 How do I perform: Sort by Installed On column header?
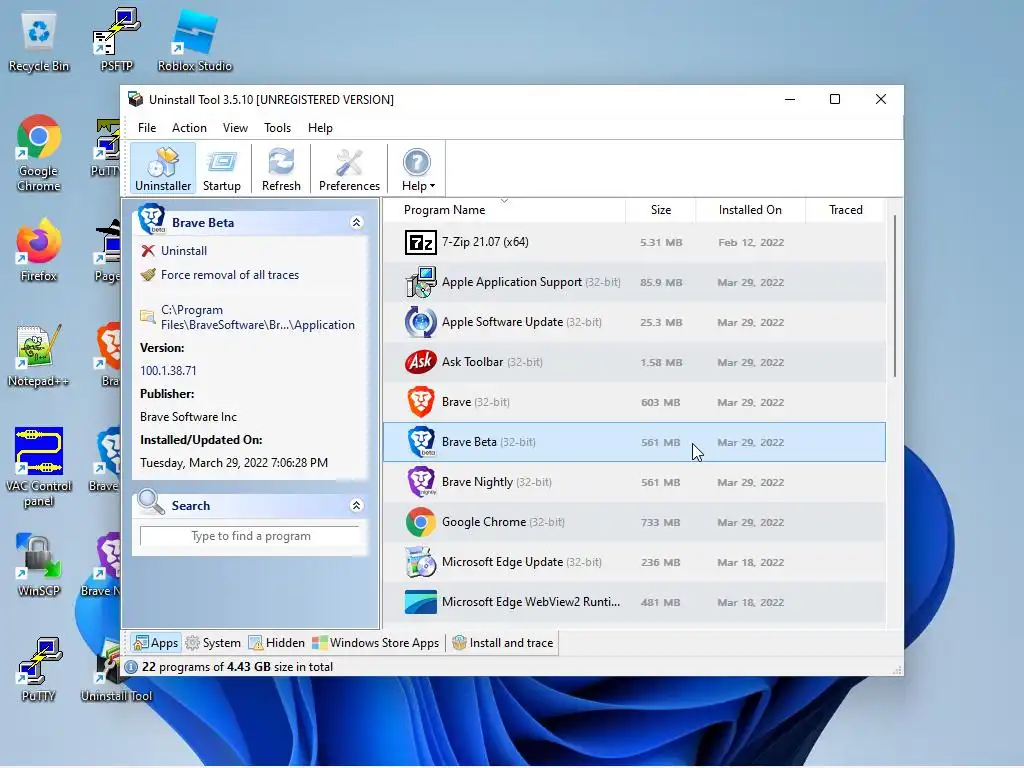[x=750, y=210]
